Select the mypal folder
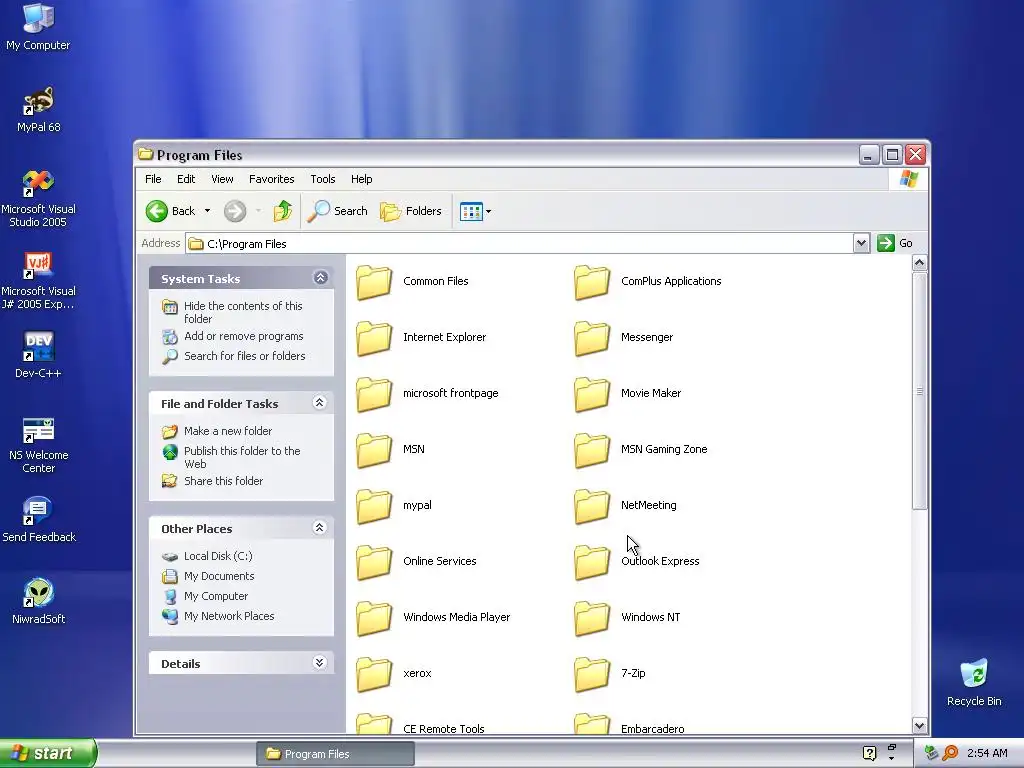1024x768 pixels. point(394,506)
